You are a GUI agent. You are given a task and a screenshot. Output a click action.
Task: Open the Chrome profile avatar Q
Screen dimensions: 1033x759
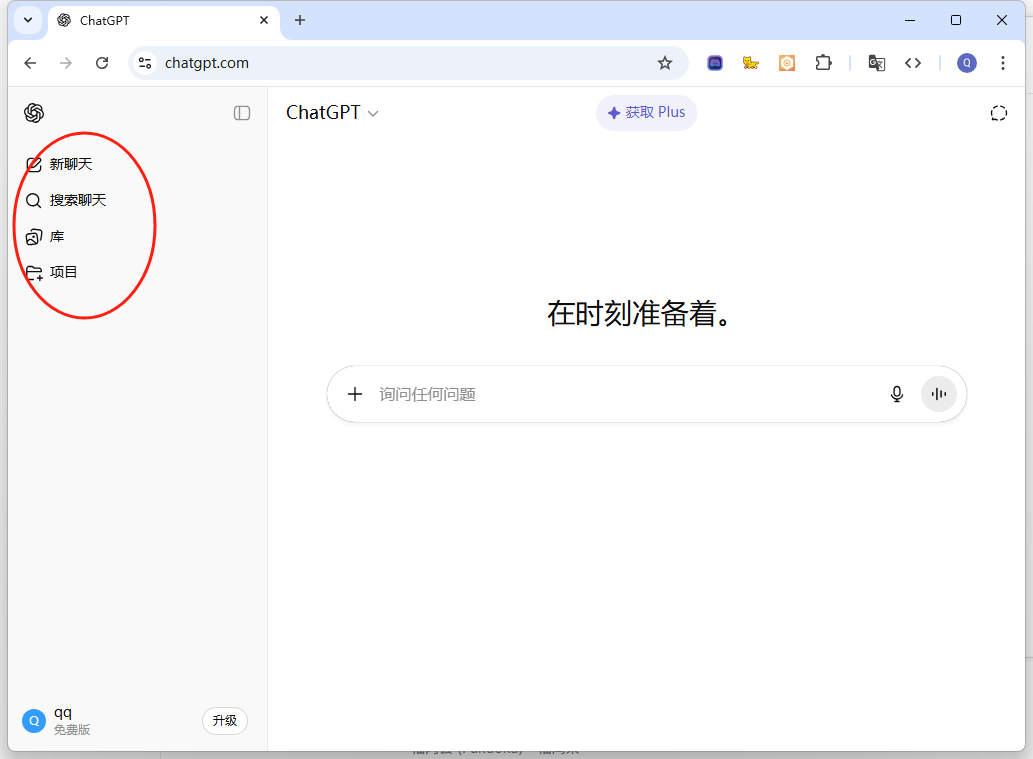click(x=966, y=63)
